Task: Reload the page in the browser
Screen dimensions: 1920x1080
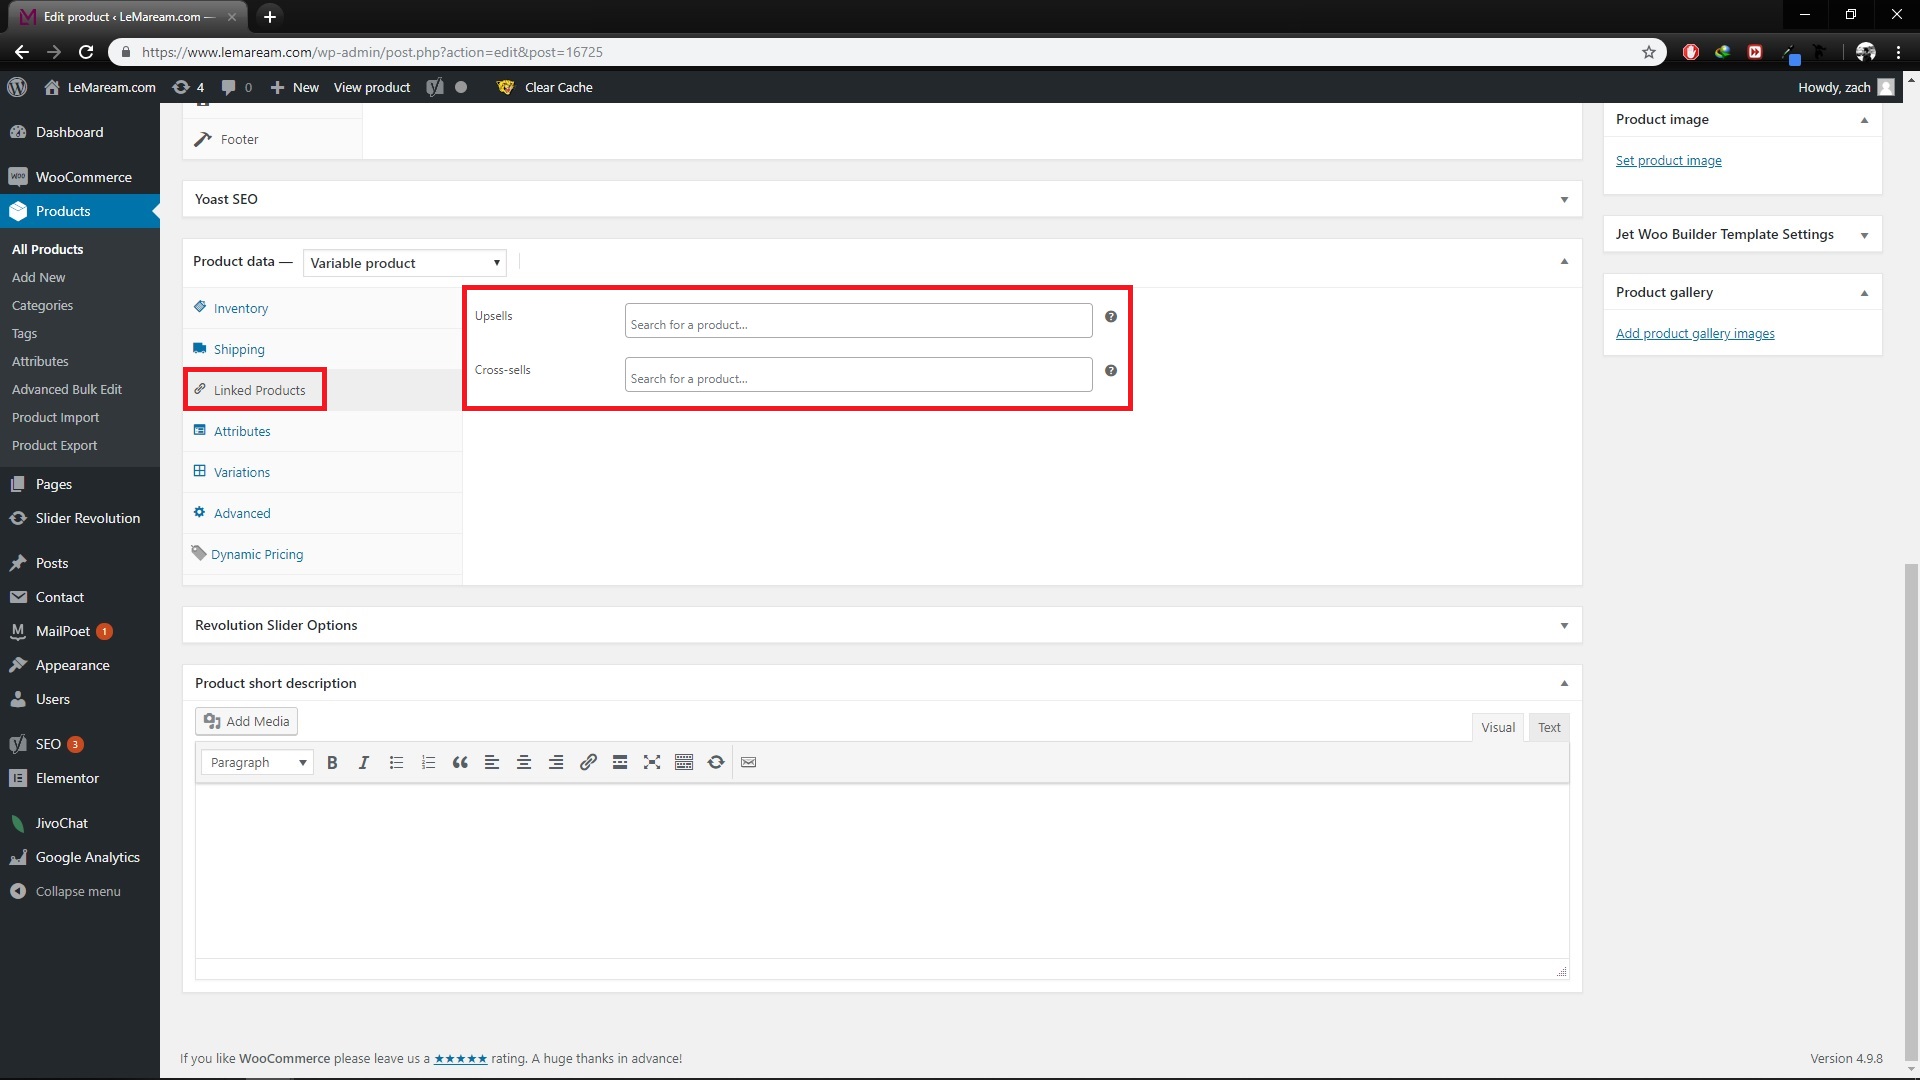Action: tap(86, 52)
